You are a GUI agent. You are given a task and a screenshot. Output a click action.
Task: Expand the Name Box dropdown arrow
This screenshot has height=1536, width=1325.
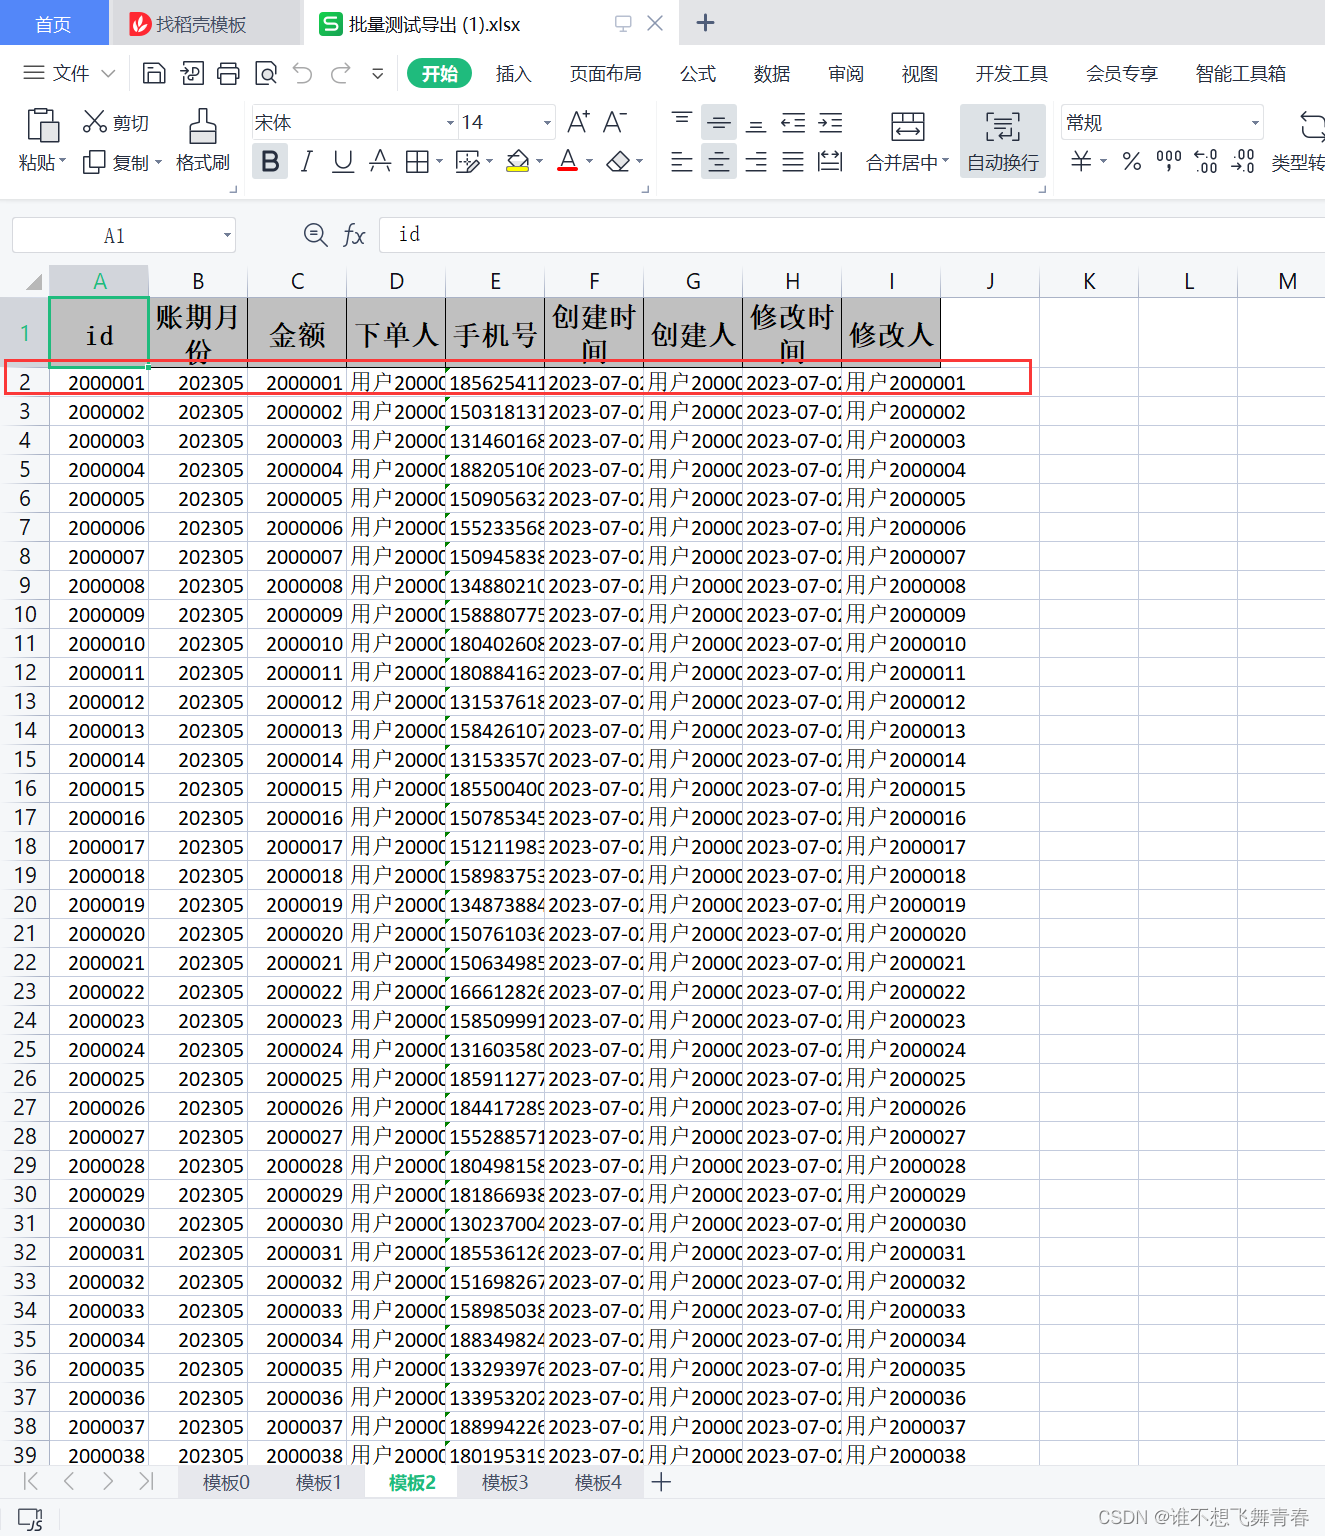[227, 235]
